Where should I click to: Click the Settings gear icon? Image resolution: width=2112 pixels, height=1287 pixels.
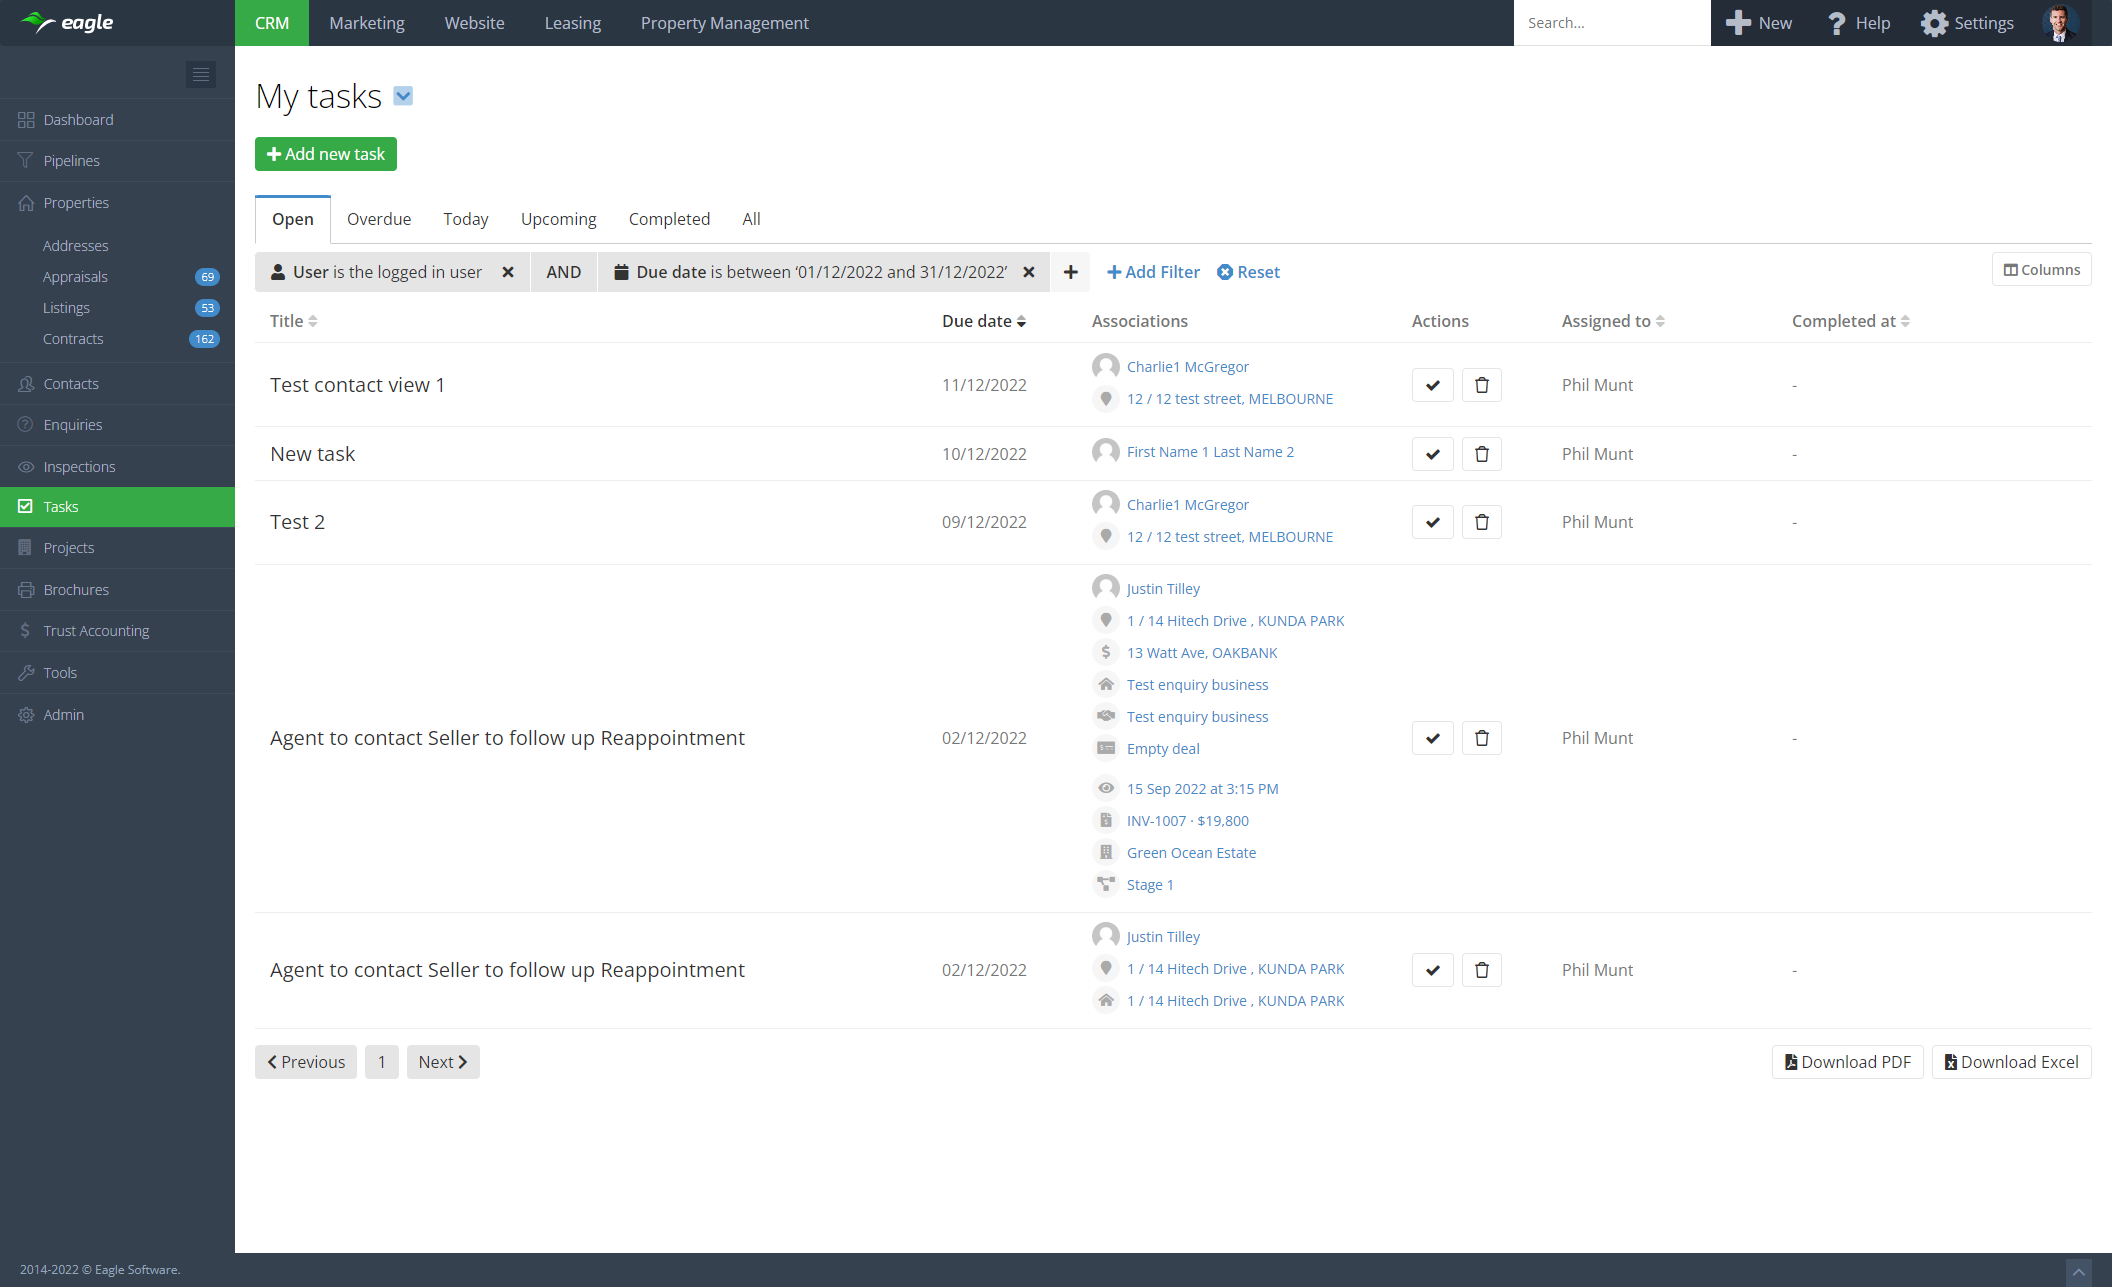1934,23
